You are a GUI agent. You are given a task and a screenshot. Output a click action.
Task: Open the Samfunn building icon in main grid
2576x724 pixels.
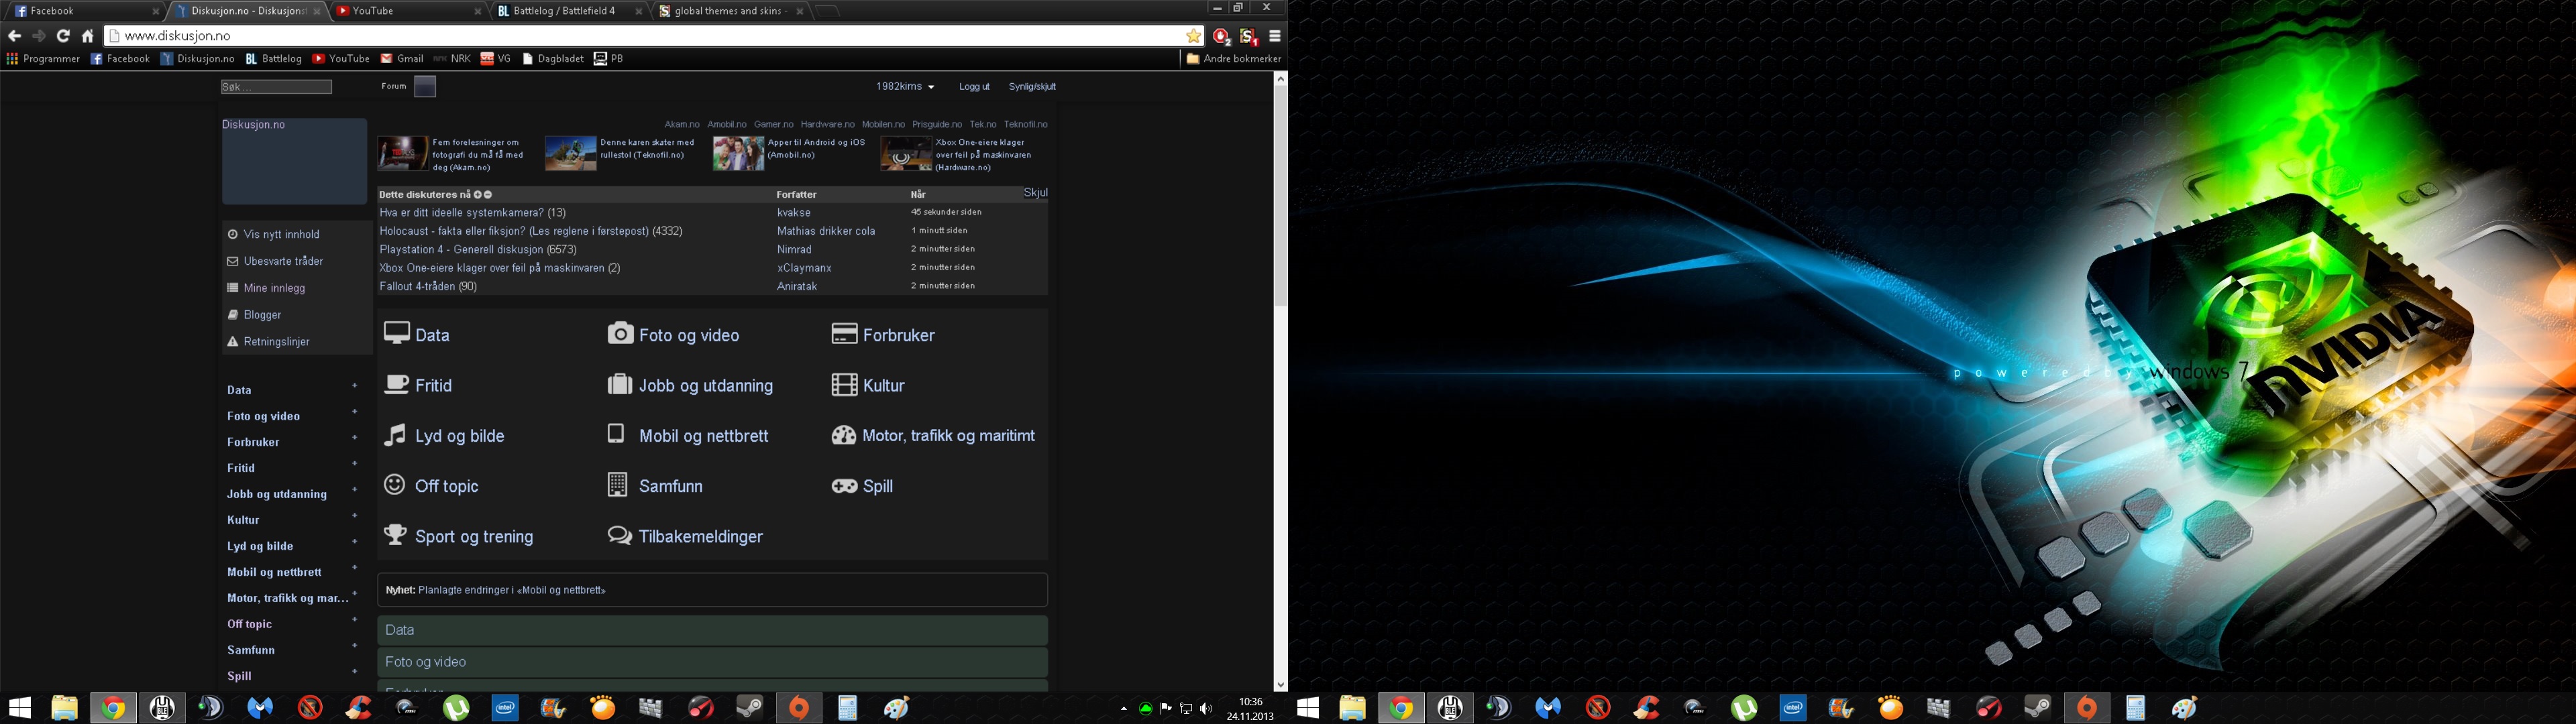coord(617,484)
